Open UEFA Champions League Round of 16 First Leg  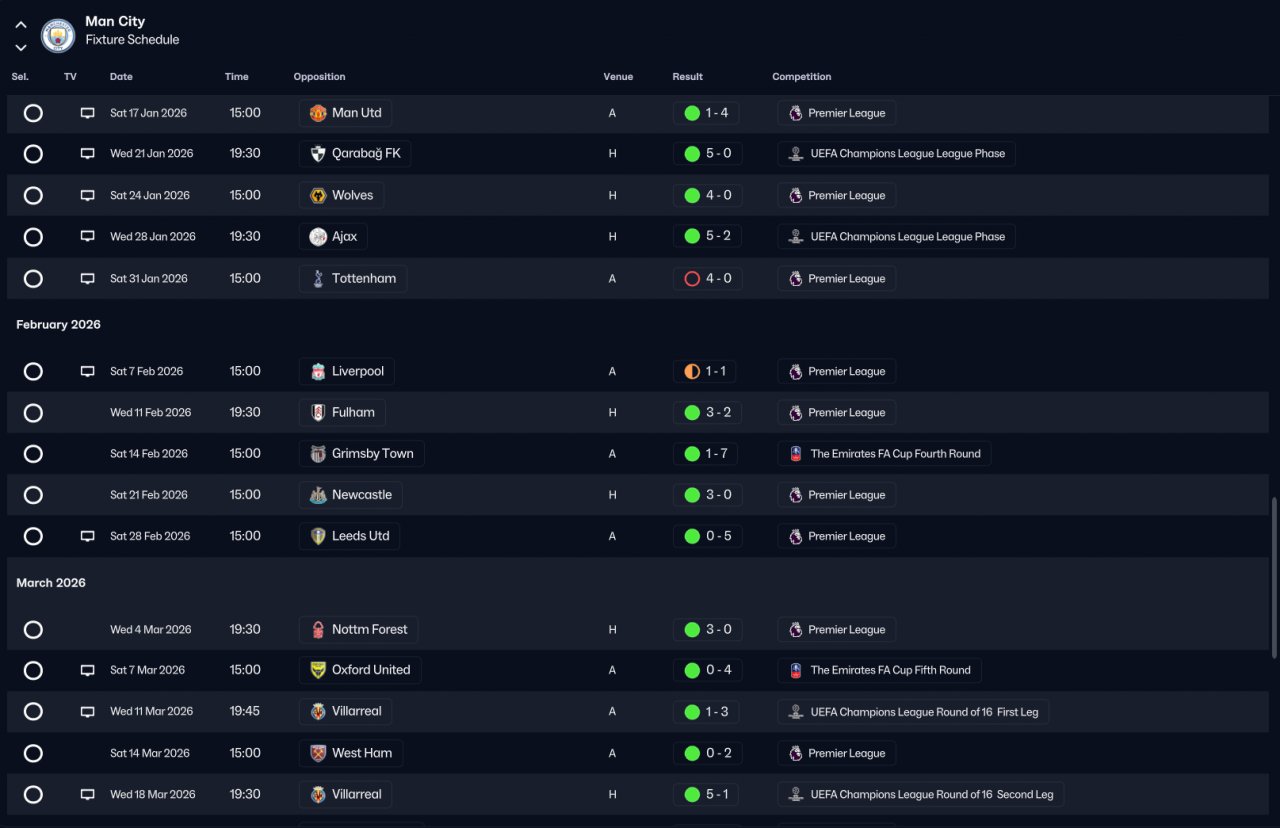coord(913,712)
